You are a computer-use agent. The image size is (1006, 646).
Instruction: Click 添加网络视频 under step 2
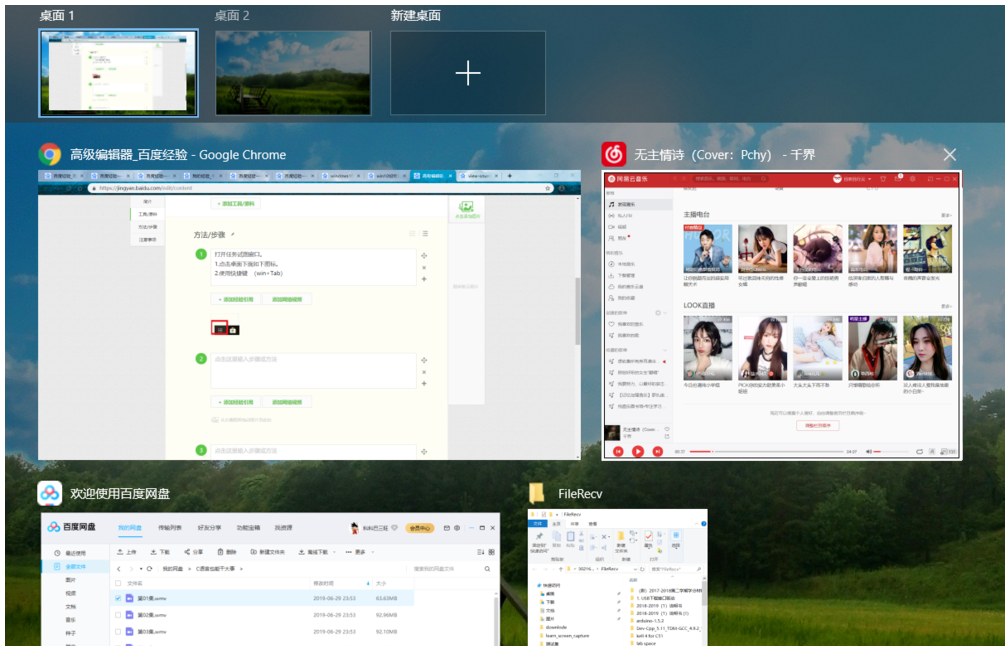click(287, 402)
